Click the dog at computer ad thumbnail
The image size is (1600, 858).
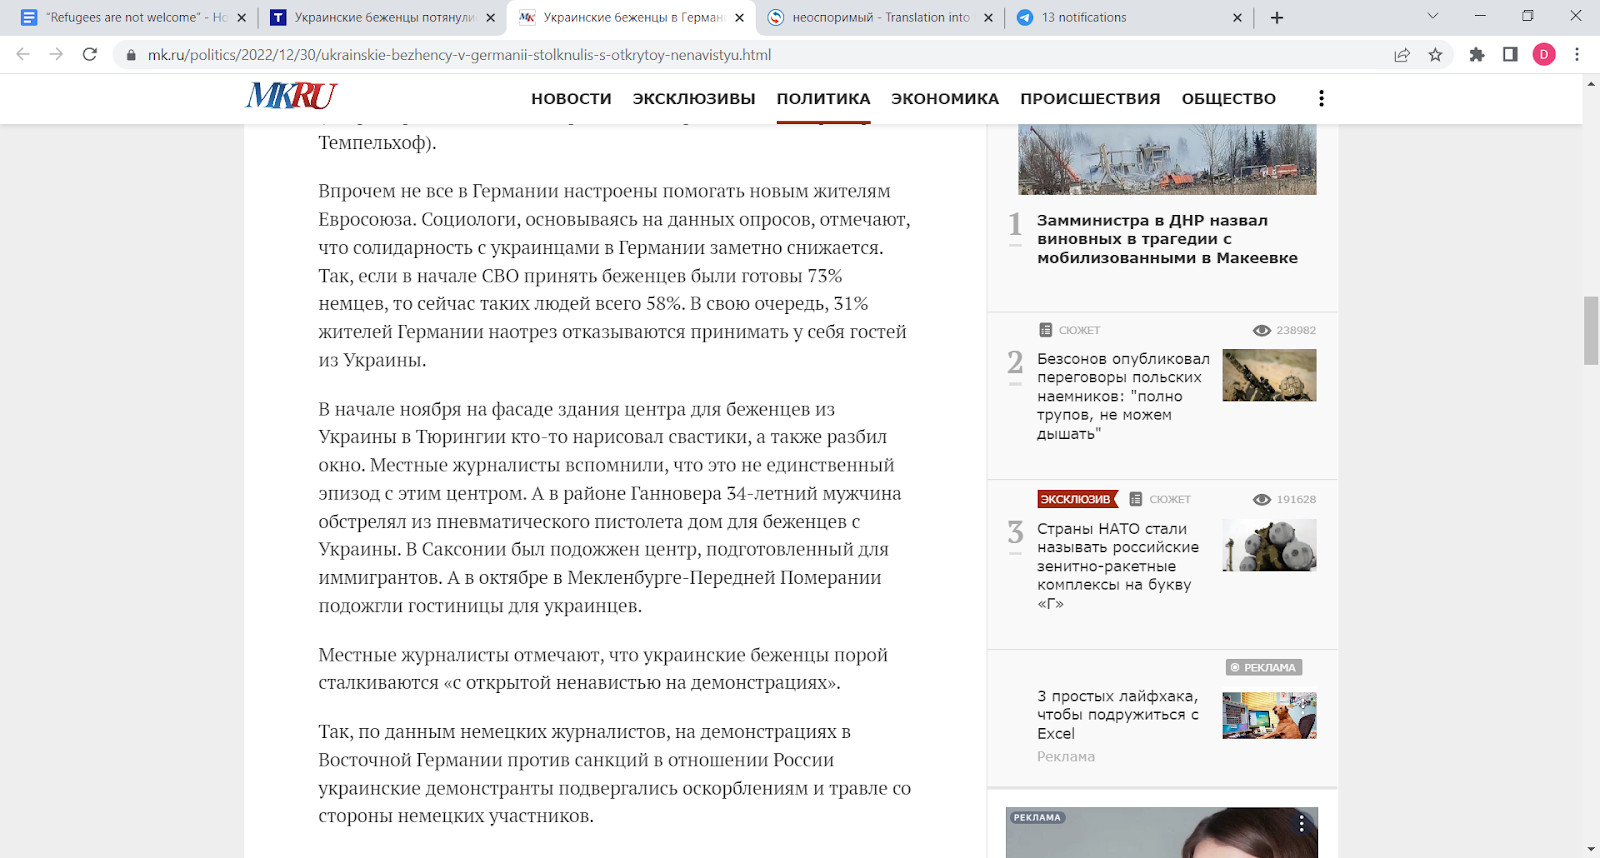pos(1269,715)
